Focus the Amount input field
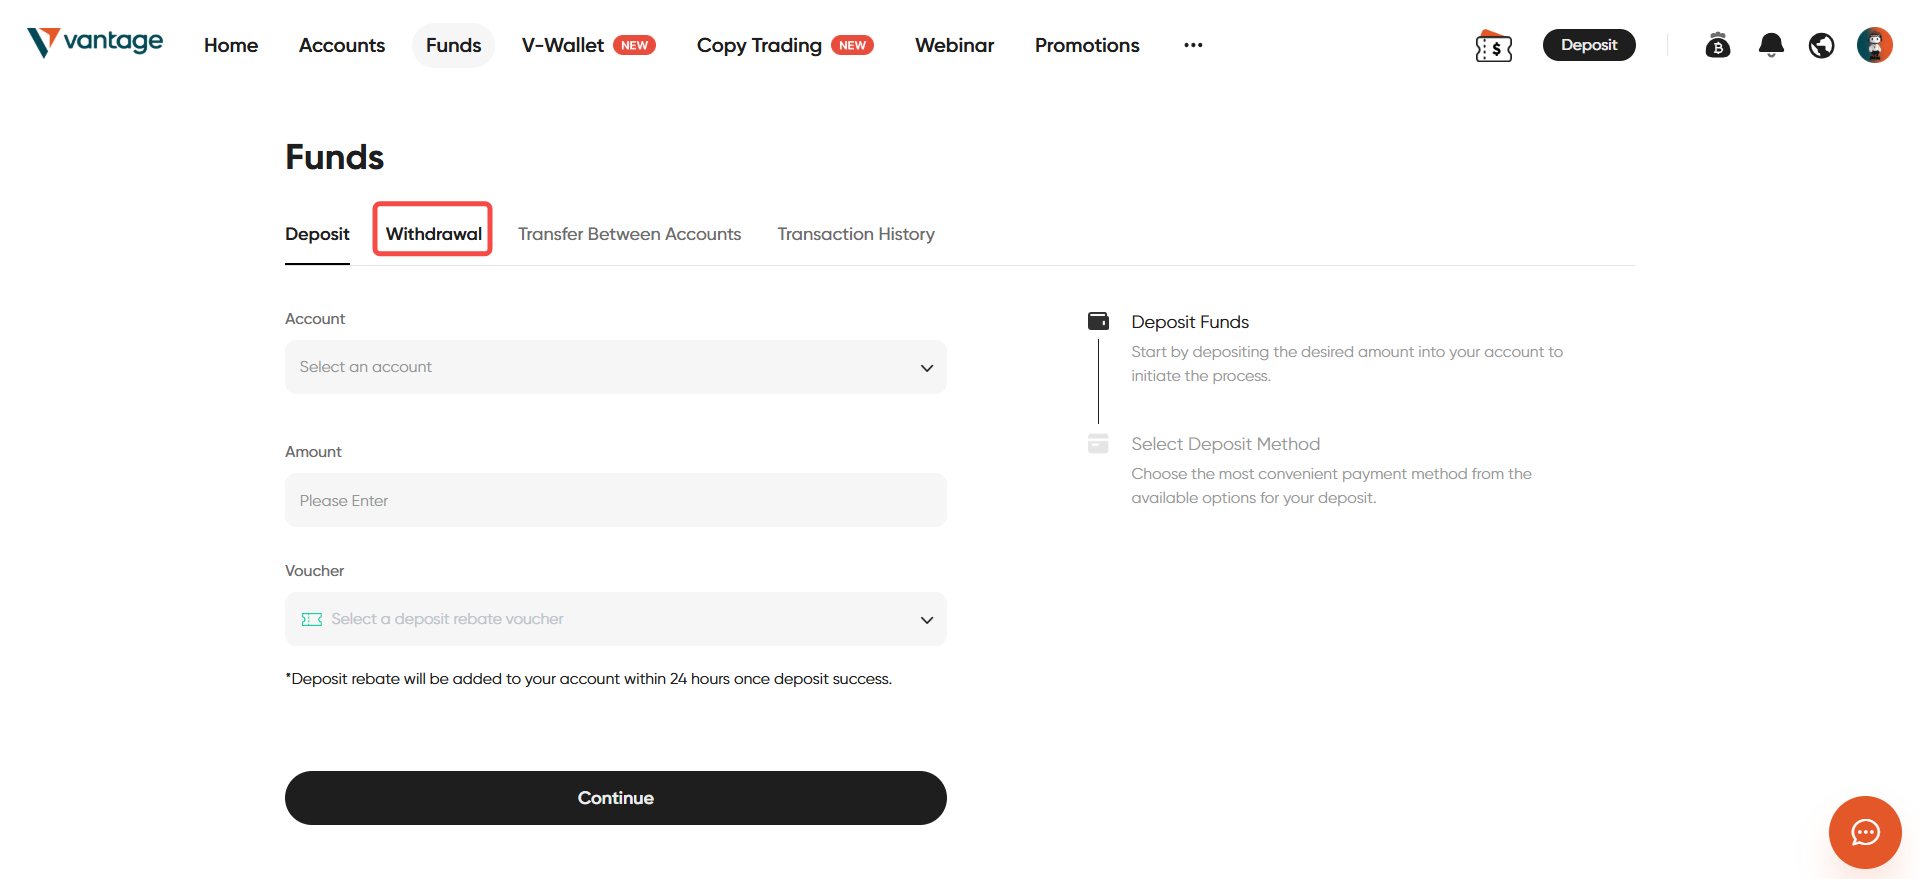Screen dimensions: 1920x879 click(x=615, y=500)
